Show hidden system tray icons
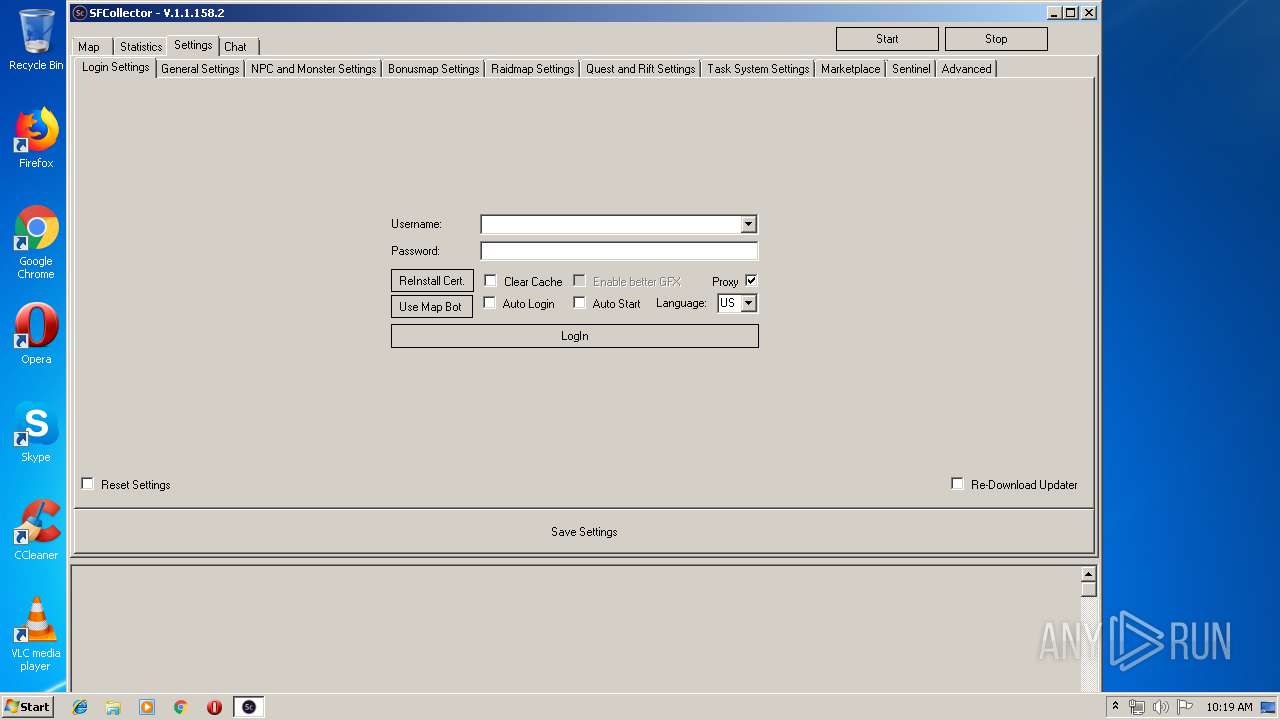1280x720 pixels. pos(1115,707)
